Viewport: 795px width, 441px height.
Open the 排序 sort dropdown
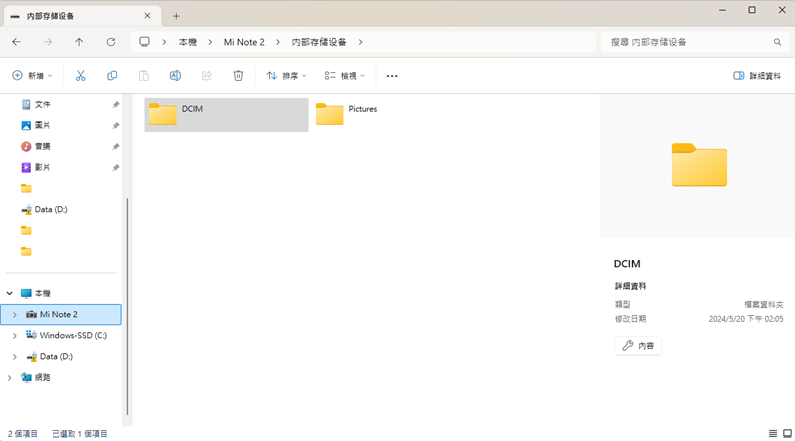coord(286,76)
